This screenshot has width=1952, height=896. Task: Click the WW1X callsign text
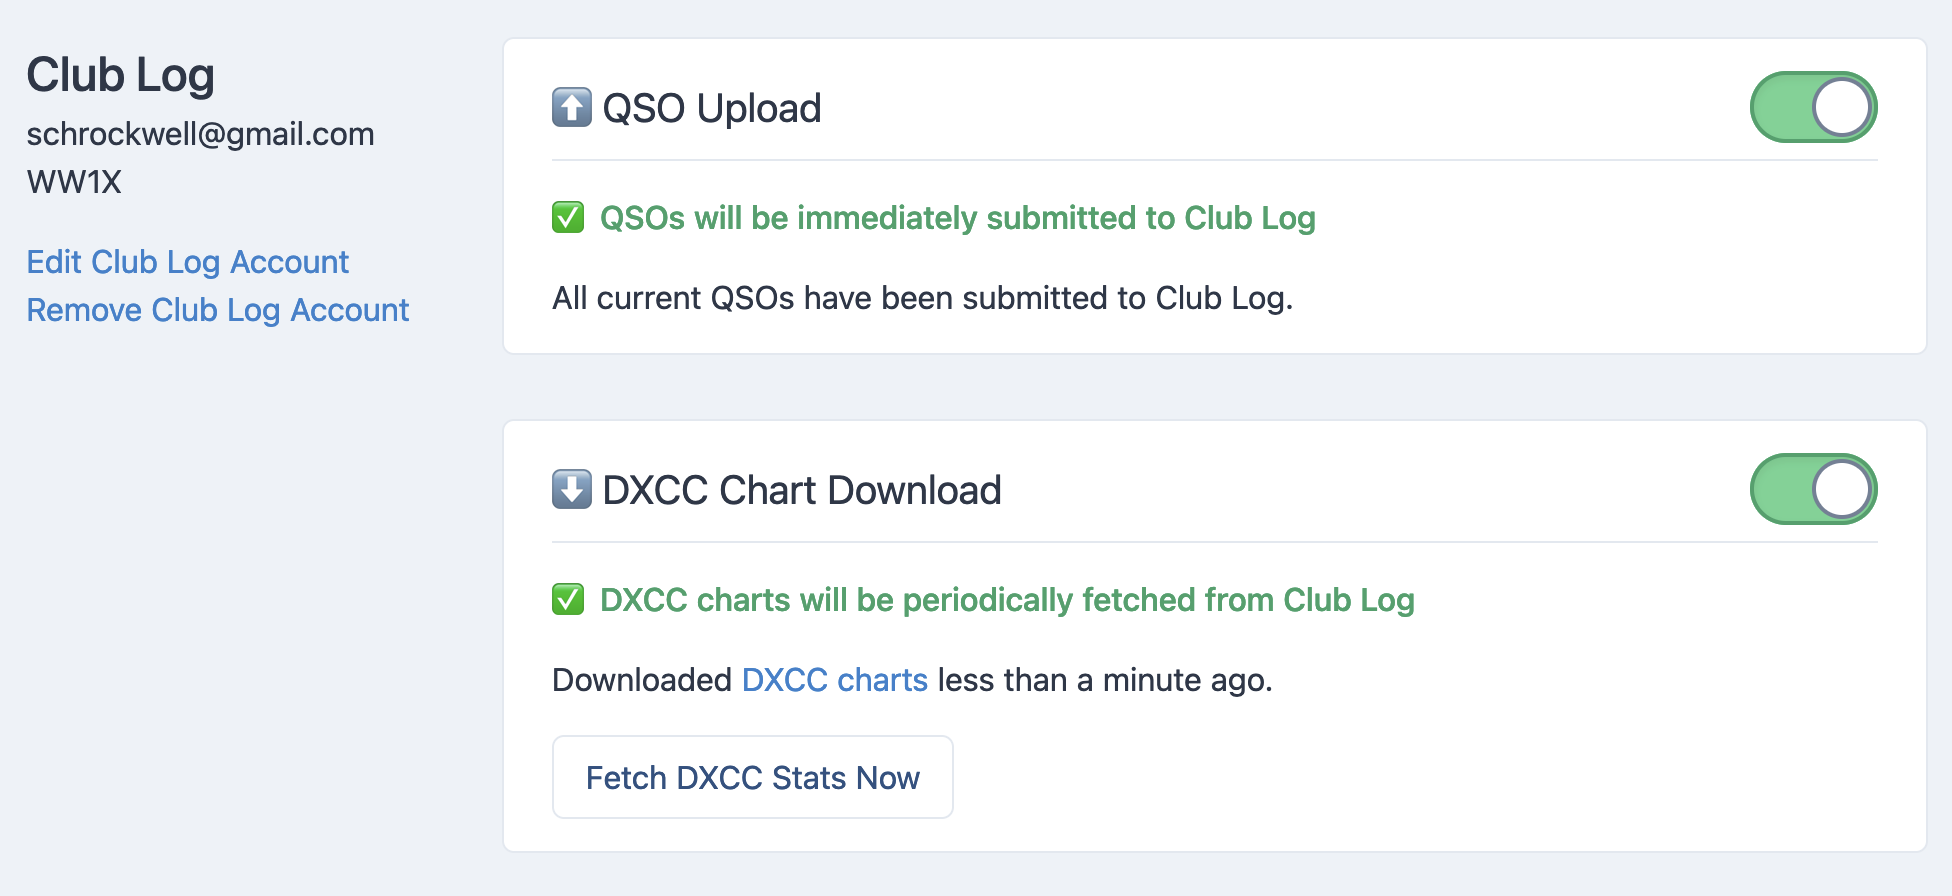coord(74,182)
